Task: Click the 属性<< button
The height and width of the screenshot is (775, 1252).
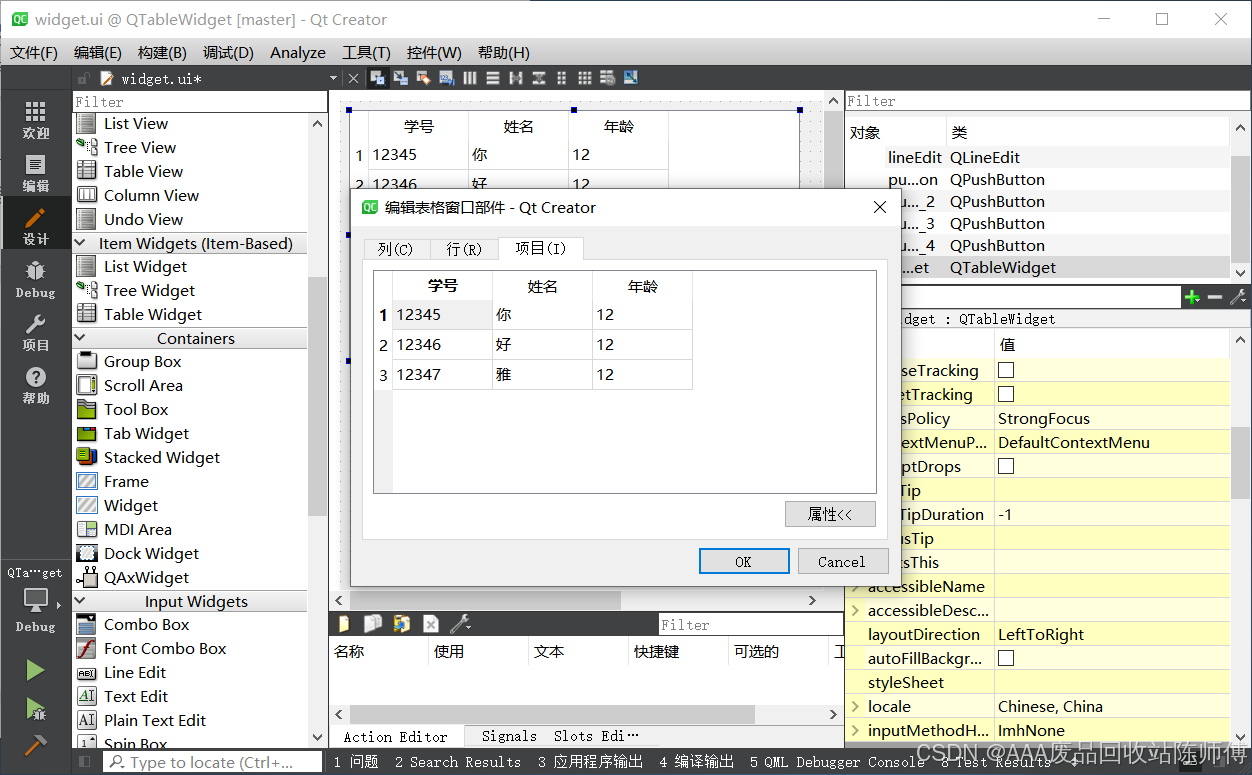Action: (x=830, y=514)
